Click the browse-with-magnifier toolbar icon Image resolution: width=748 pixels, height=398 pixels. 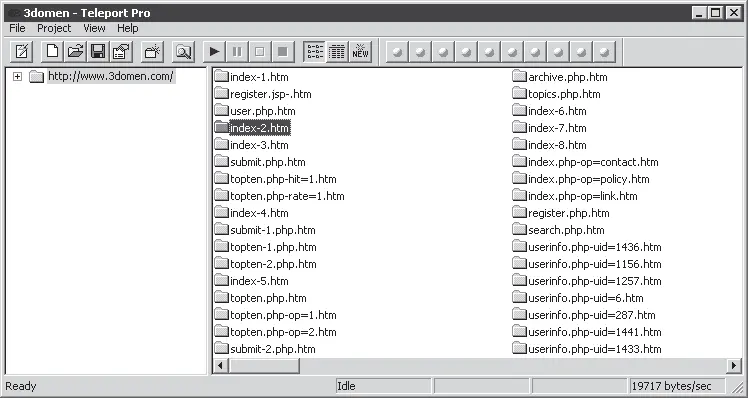click(183, 52)
